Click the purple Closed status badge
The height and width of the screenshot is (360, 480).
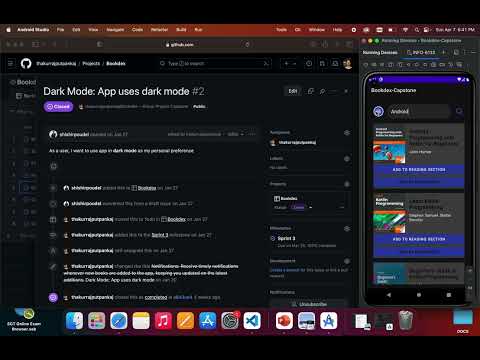click(x=58, y=107)
